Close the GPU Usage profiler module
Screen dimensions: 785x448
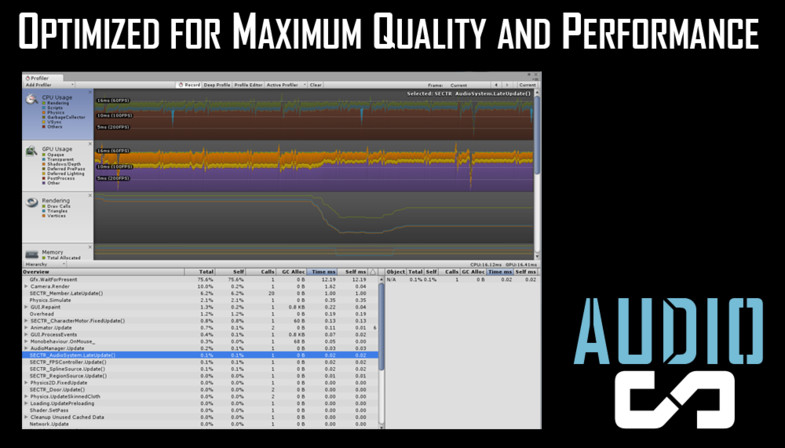tap(90, 144)
